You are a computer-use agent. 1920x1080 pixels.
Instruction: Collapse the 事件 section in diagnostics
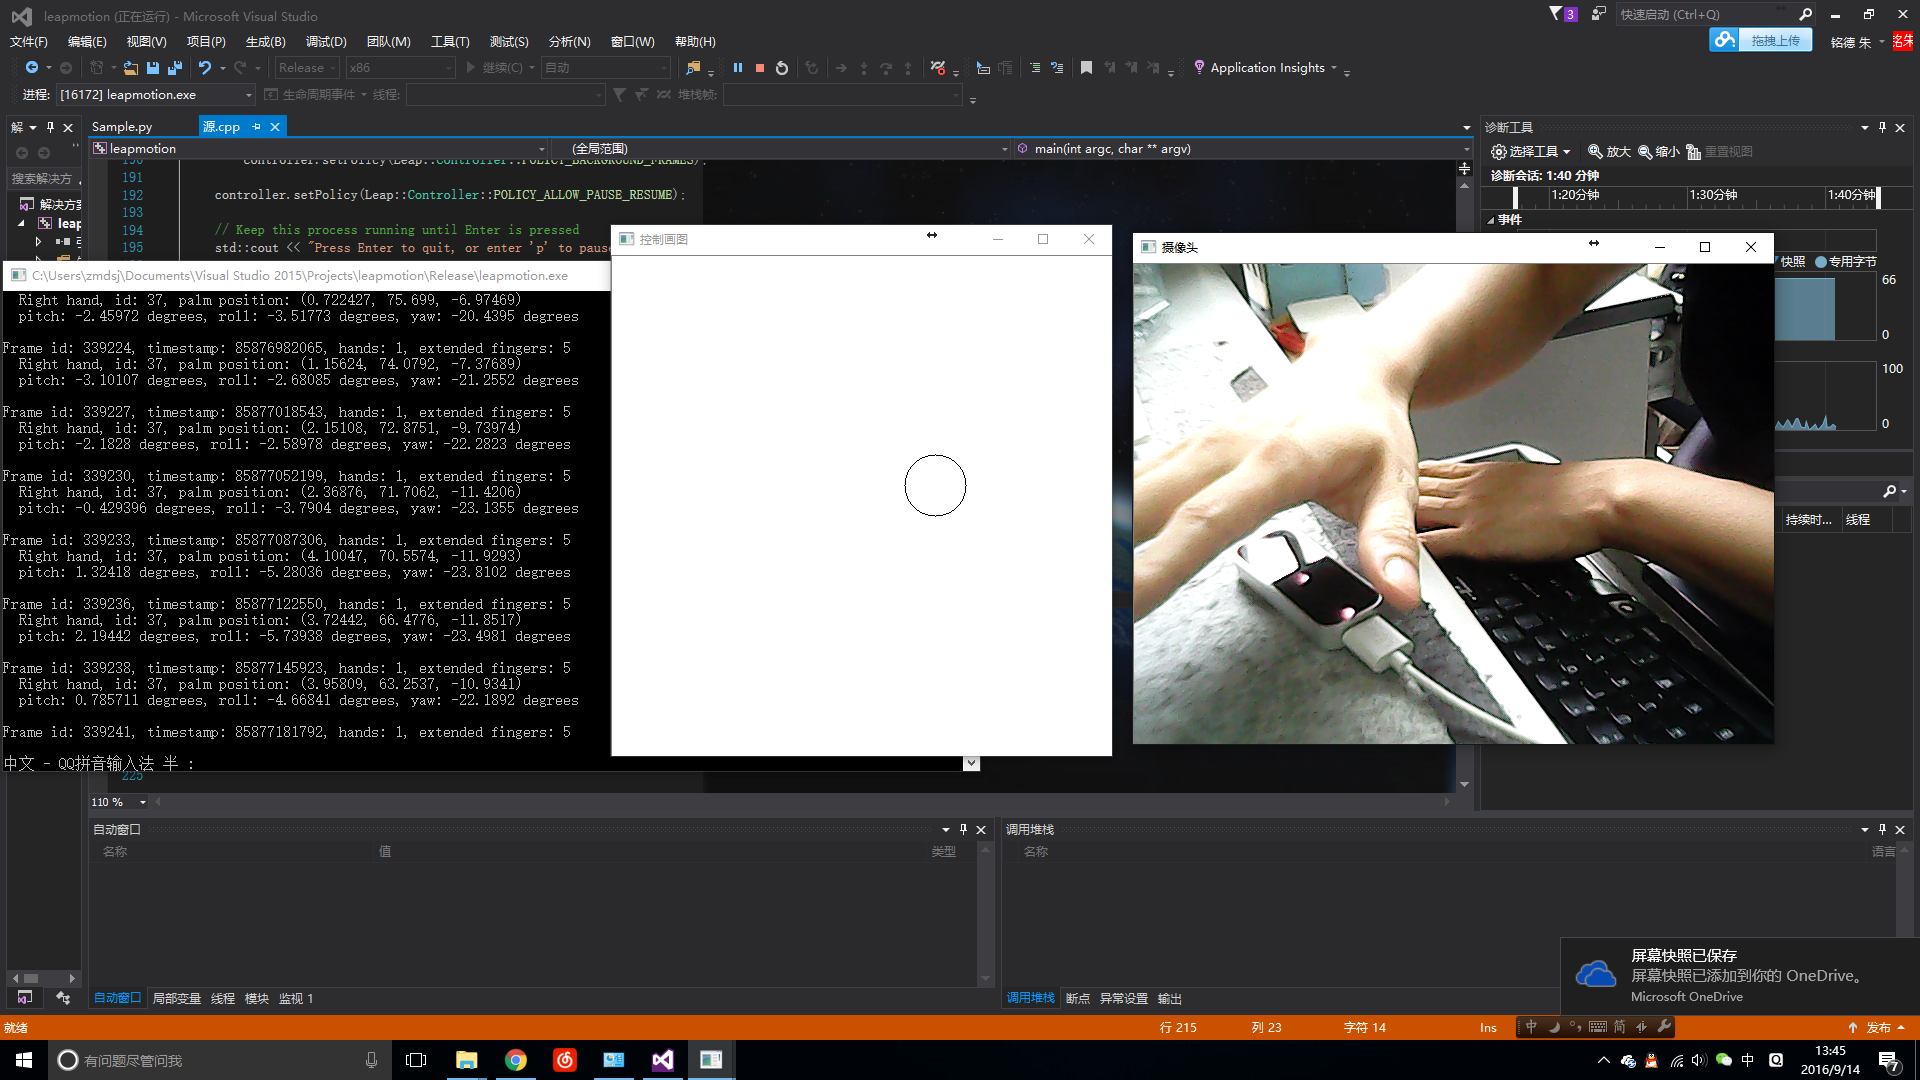point(1490,220)
